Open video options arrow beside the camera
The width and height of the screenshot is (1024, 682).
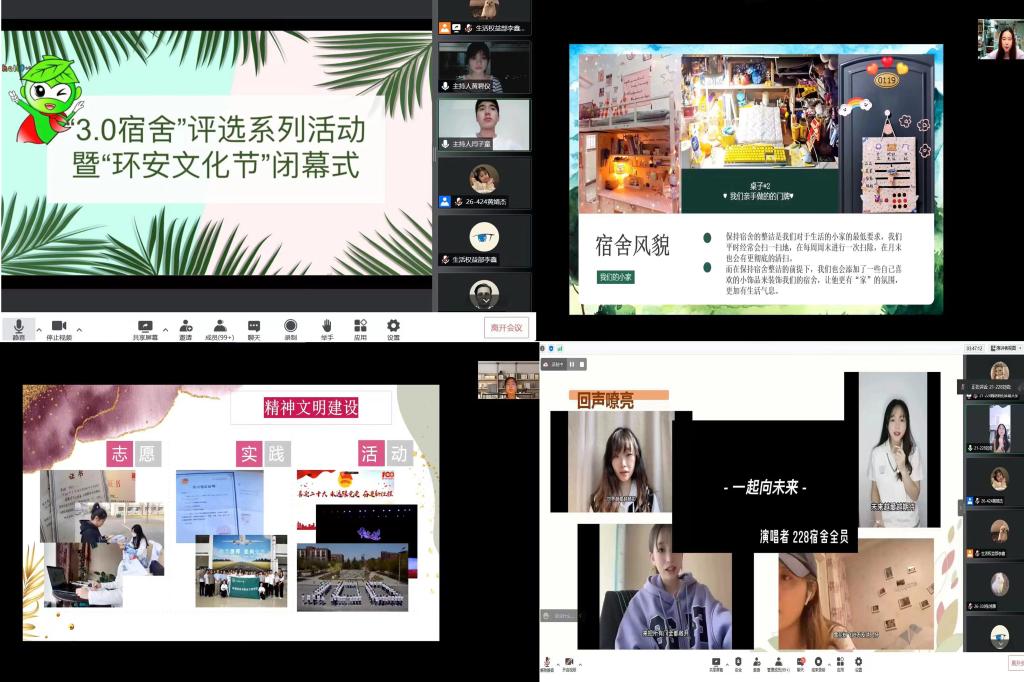(x=79, y=328)
